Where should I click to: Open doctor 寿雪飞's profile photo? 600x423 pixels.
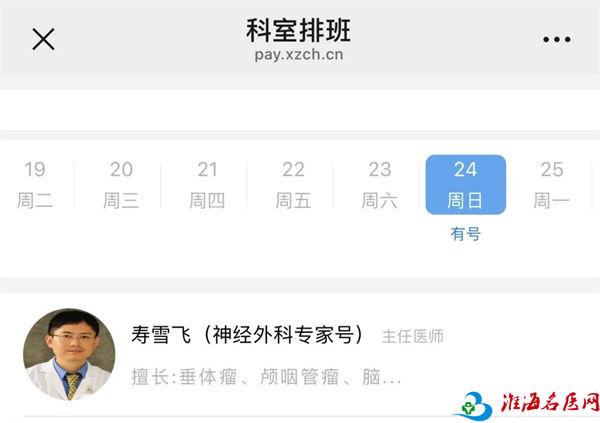pyautogui.click(x=69, y=354)
